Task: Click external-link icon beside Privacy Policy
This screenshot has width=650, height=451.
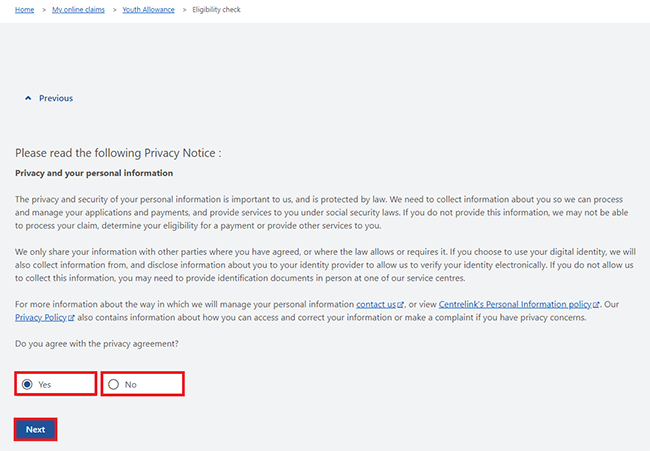Action: pyautogui.click(x=71, y=318)
